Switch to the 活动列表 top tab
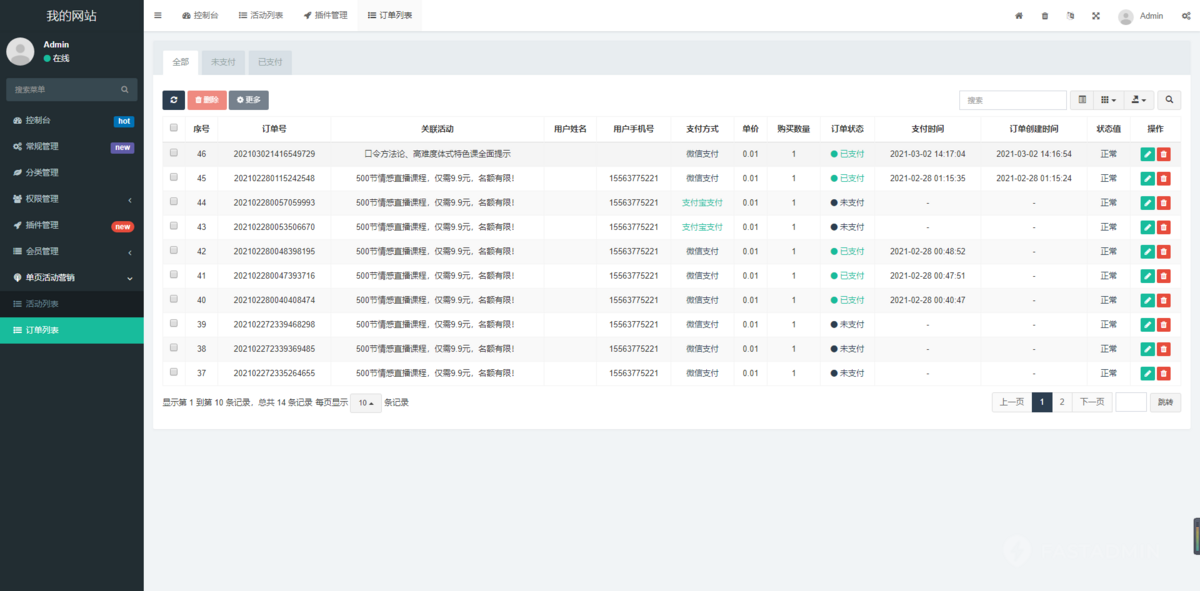The image size is (1200, 591). pyautogui.click(x=260, y=16)
